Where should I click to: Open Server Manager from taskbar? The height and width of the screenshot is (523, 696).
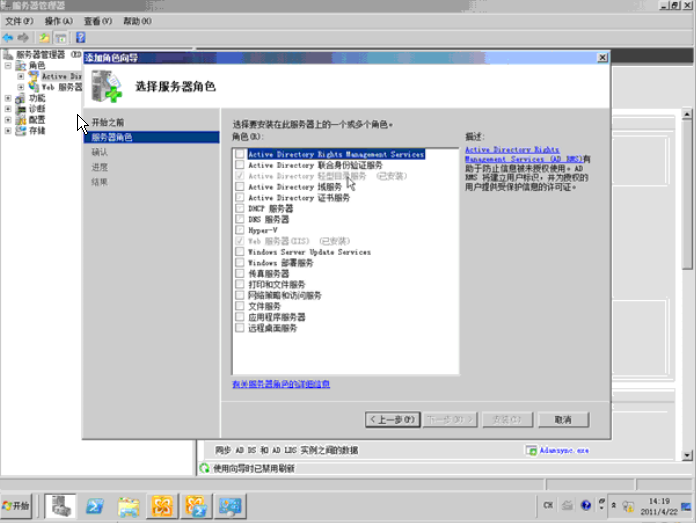point(60,506)
